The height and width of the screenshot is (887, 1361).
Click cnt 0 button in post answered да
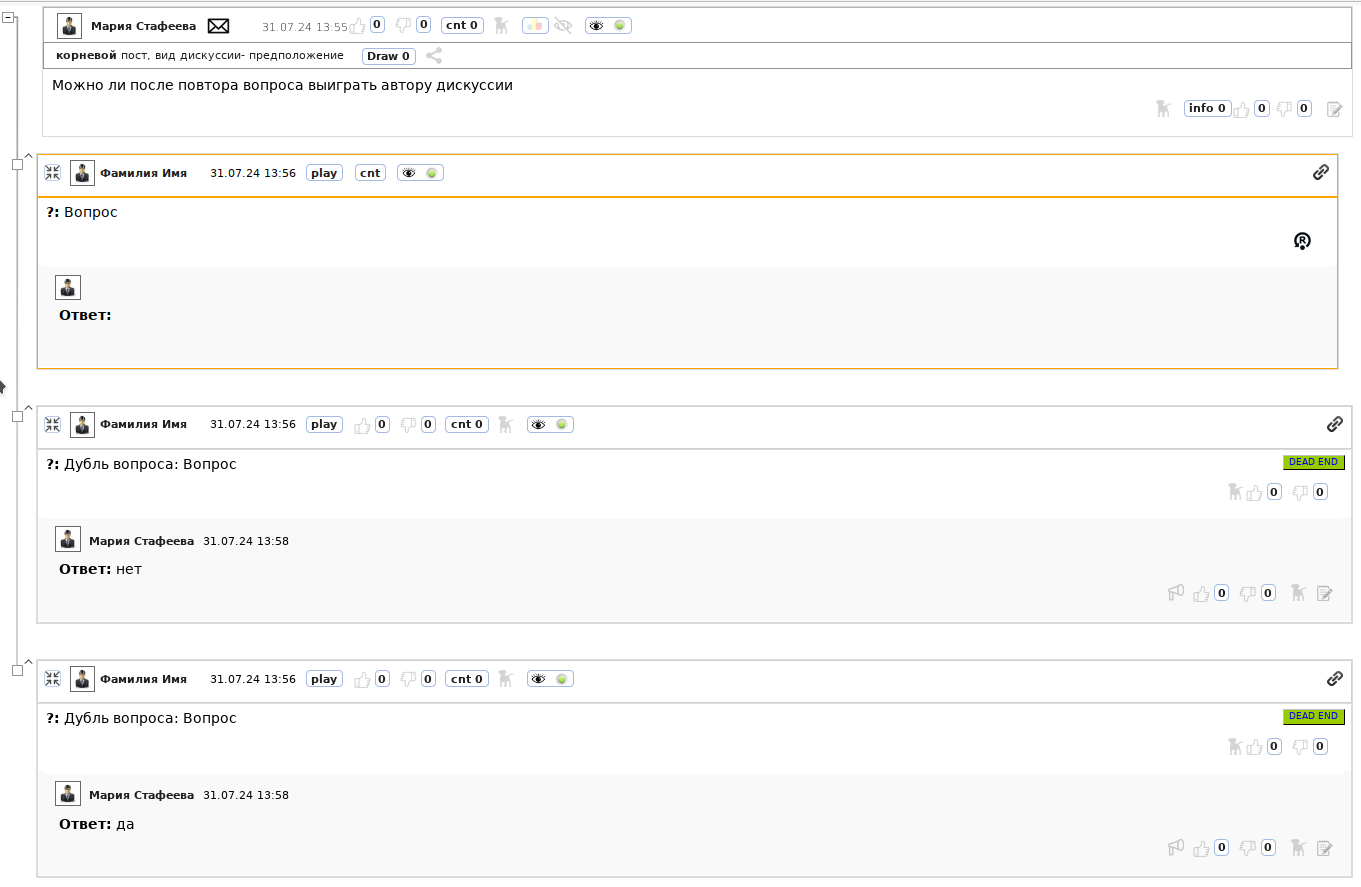(467, 679)
